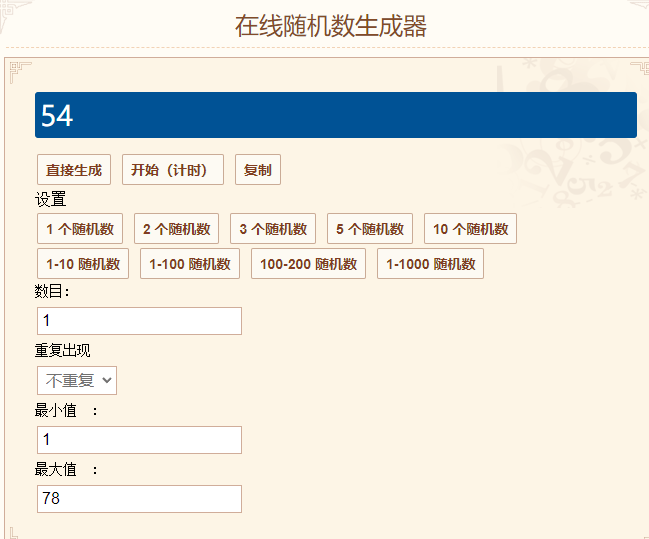
Task: Apply the 1-1000 随机数 range preset
Action: 430,264
